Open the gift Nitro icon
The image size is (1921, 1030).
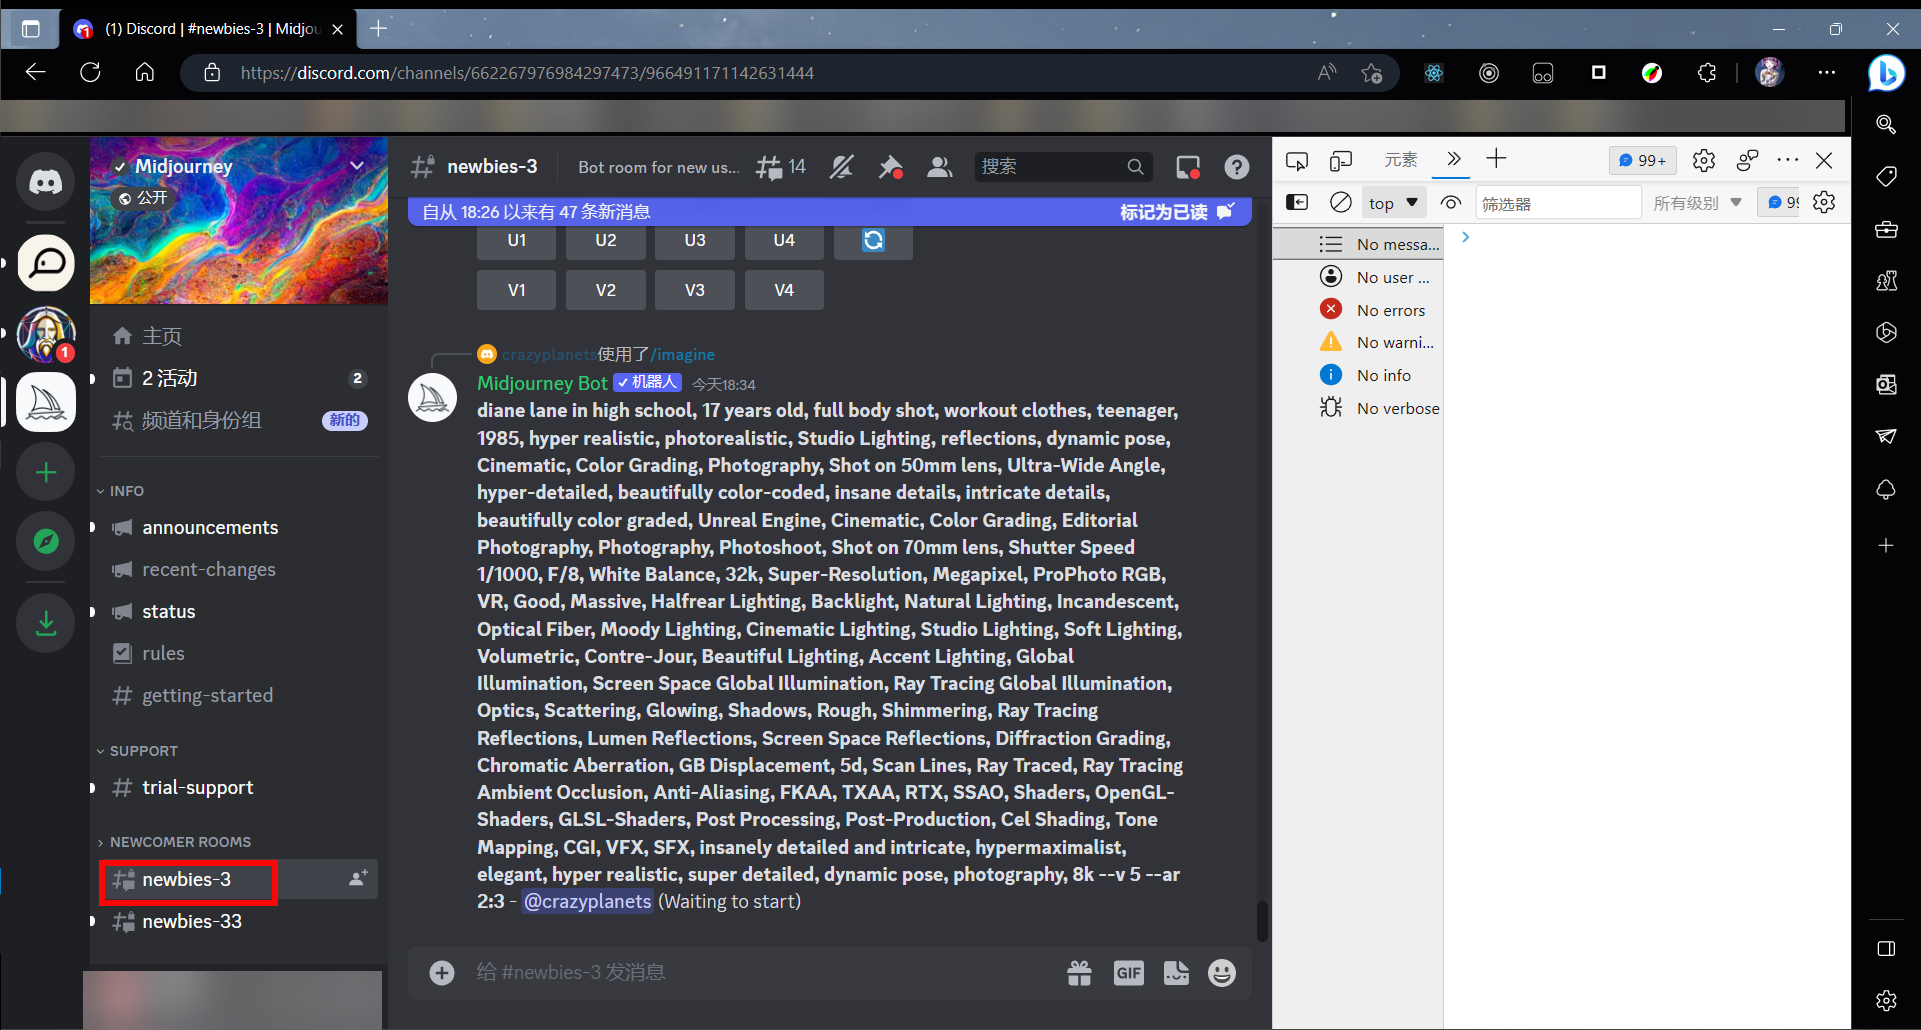(1080, 973)
